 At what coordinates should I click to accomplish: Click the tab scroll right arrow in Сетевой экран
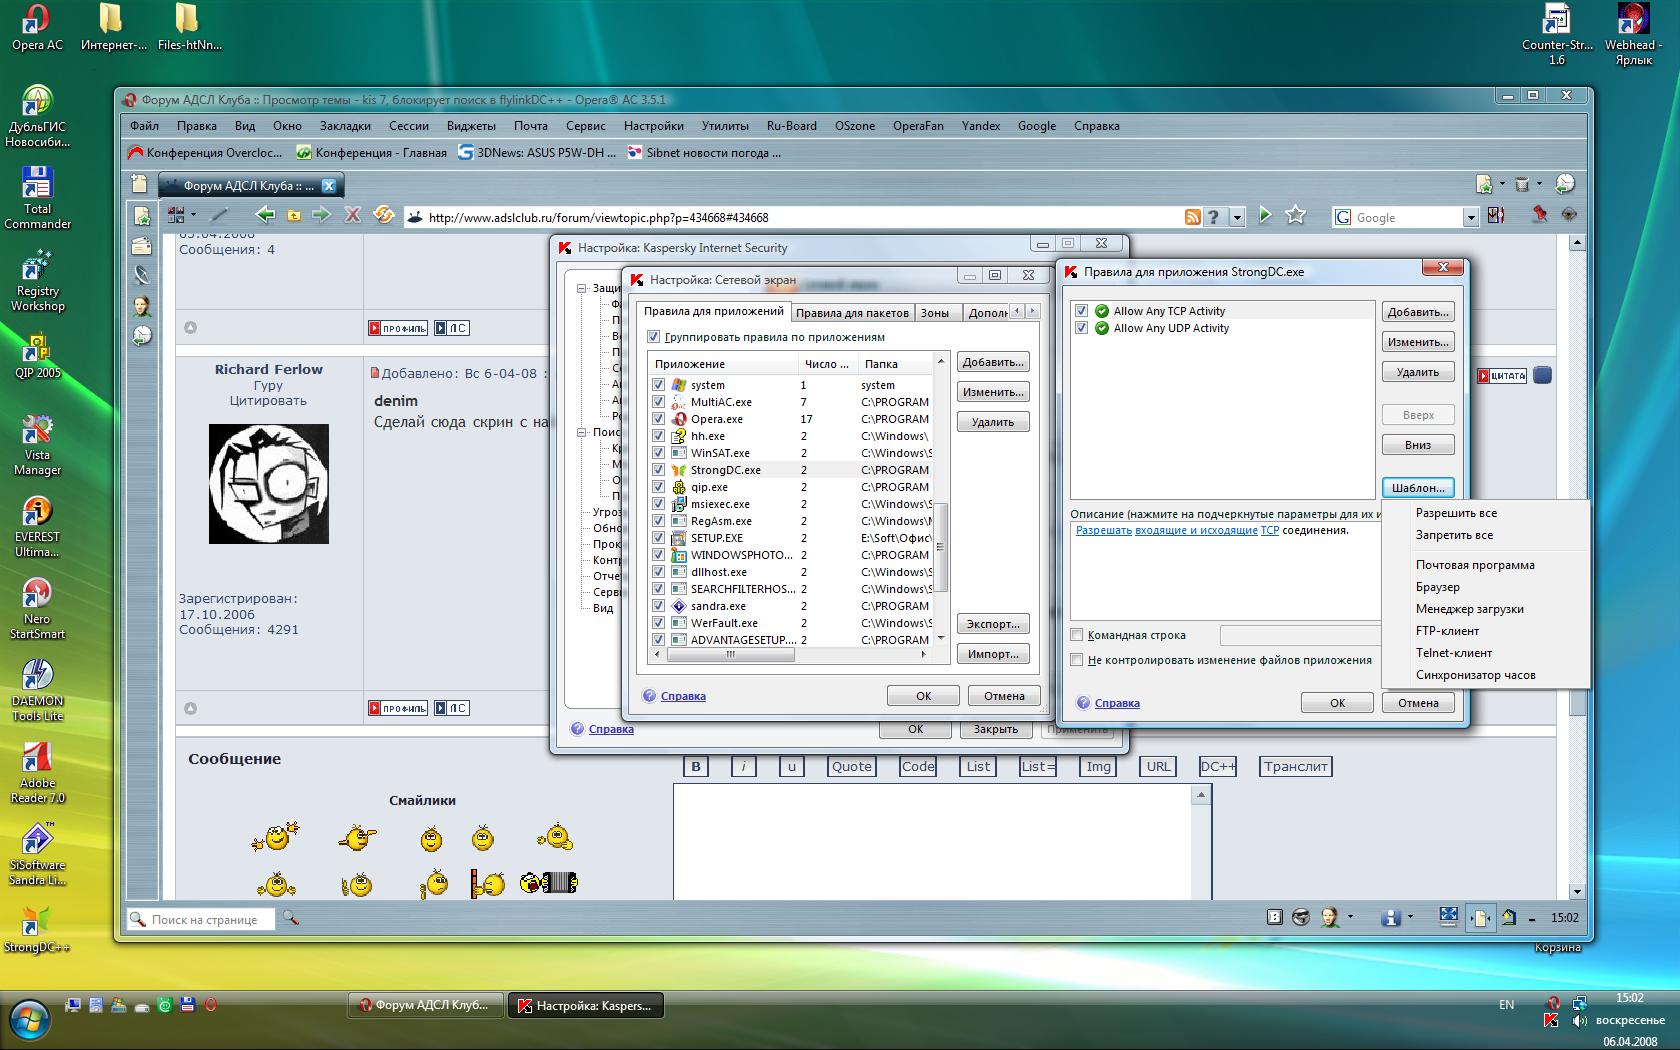coord(1032,311)
